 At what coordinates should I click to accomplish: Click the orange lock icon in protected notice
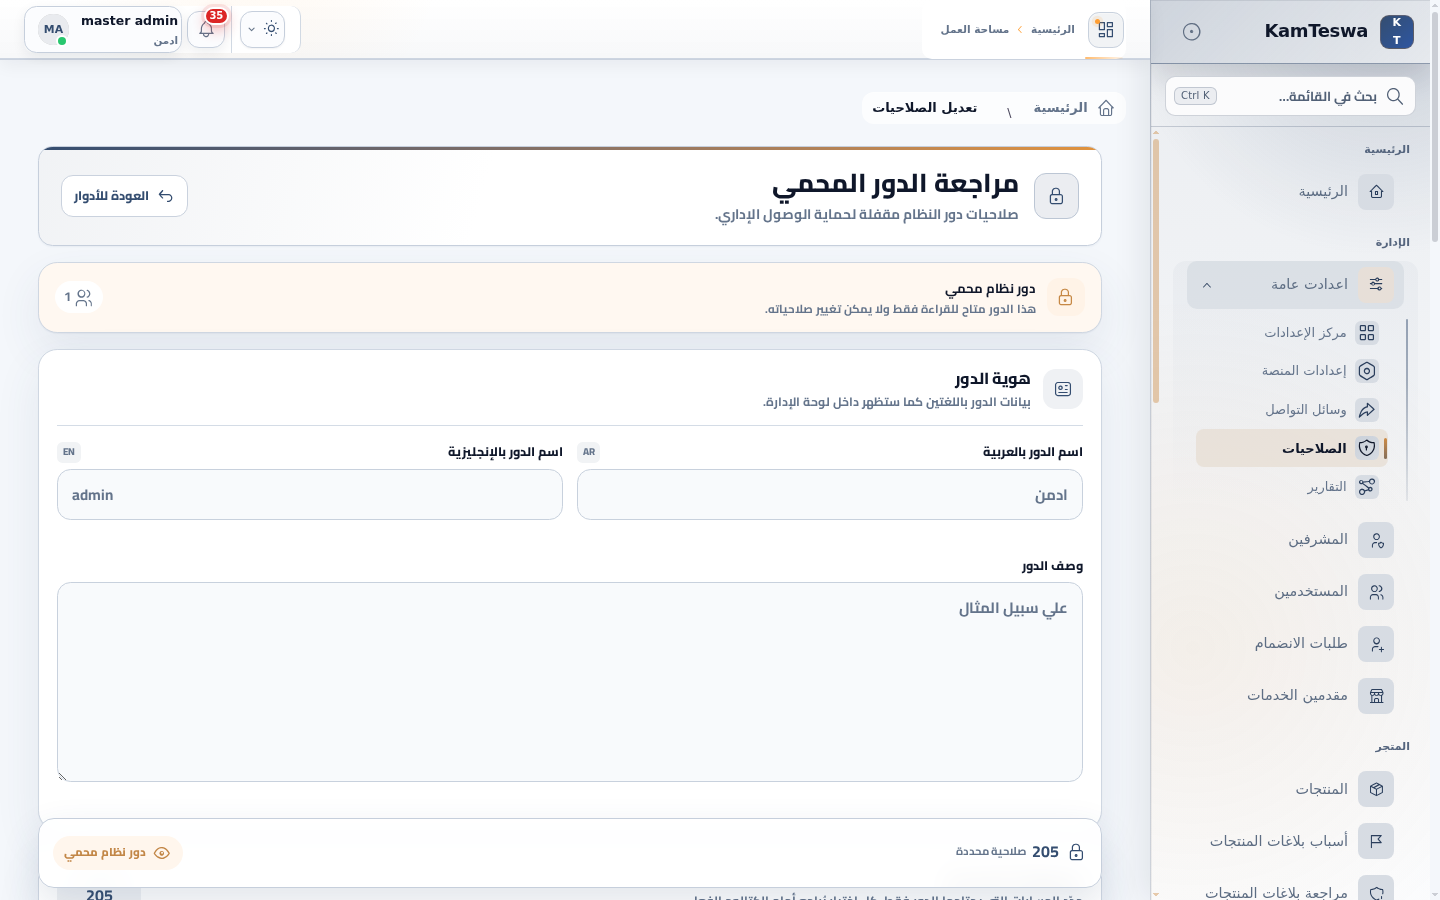[1065, 297]
